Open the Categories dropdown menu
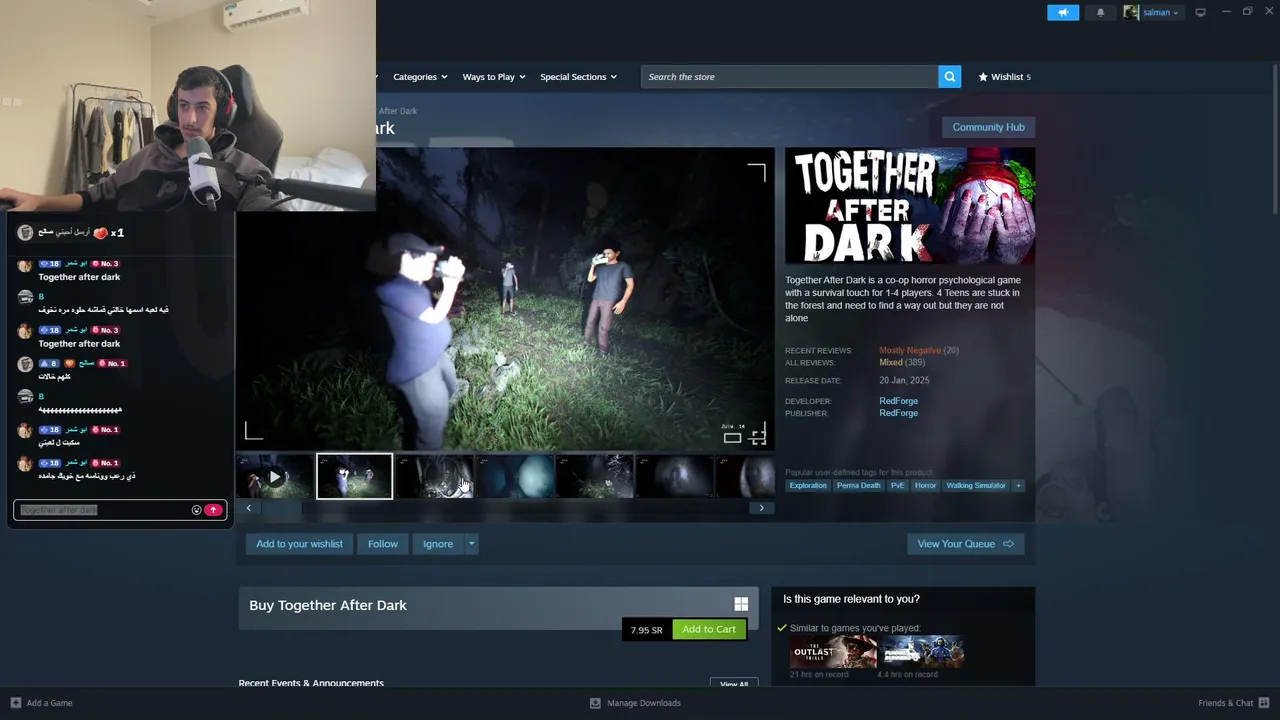The image size is (1280, 720). click(x=420, y=77)
